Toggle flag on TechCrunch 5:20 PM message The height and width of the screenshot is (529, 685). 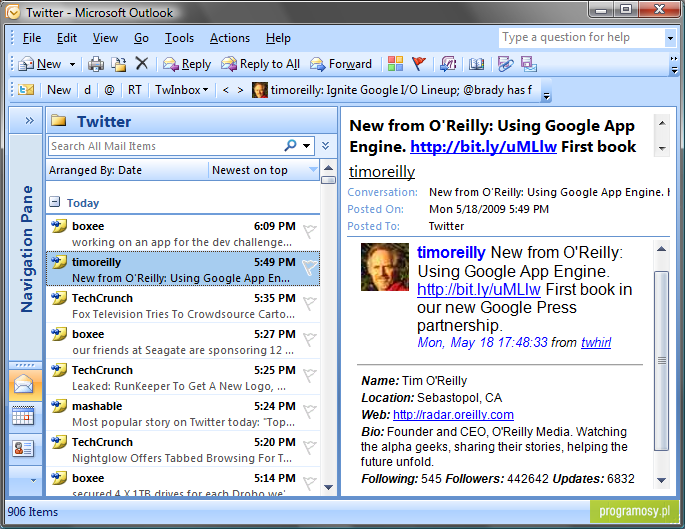click(310, 447)
